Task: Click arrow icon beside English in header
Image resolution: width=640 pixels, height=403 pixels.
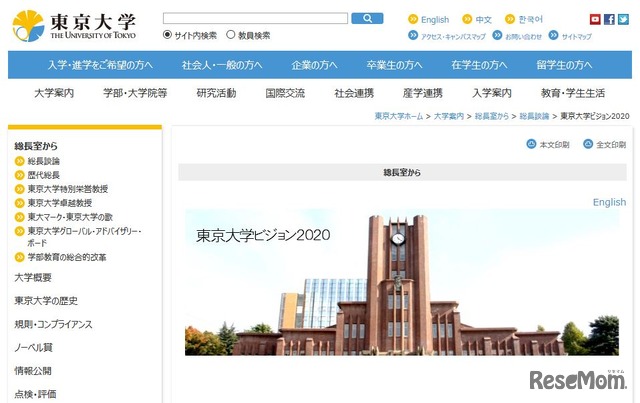Action: click(413, 19)
